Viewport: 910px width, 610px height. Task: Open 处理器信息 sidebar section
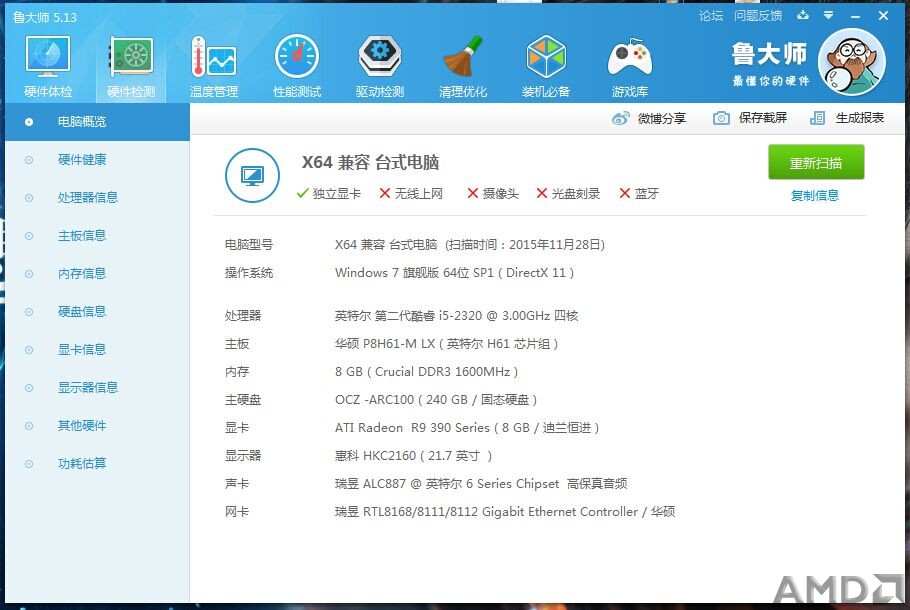[x=97, y=198]
